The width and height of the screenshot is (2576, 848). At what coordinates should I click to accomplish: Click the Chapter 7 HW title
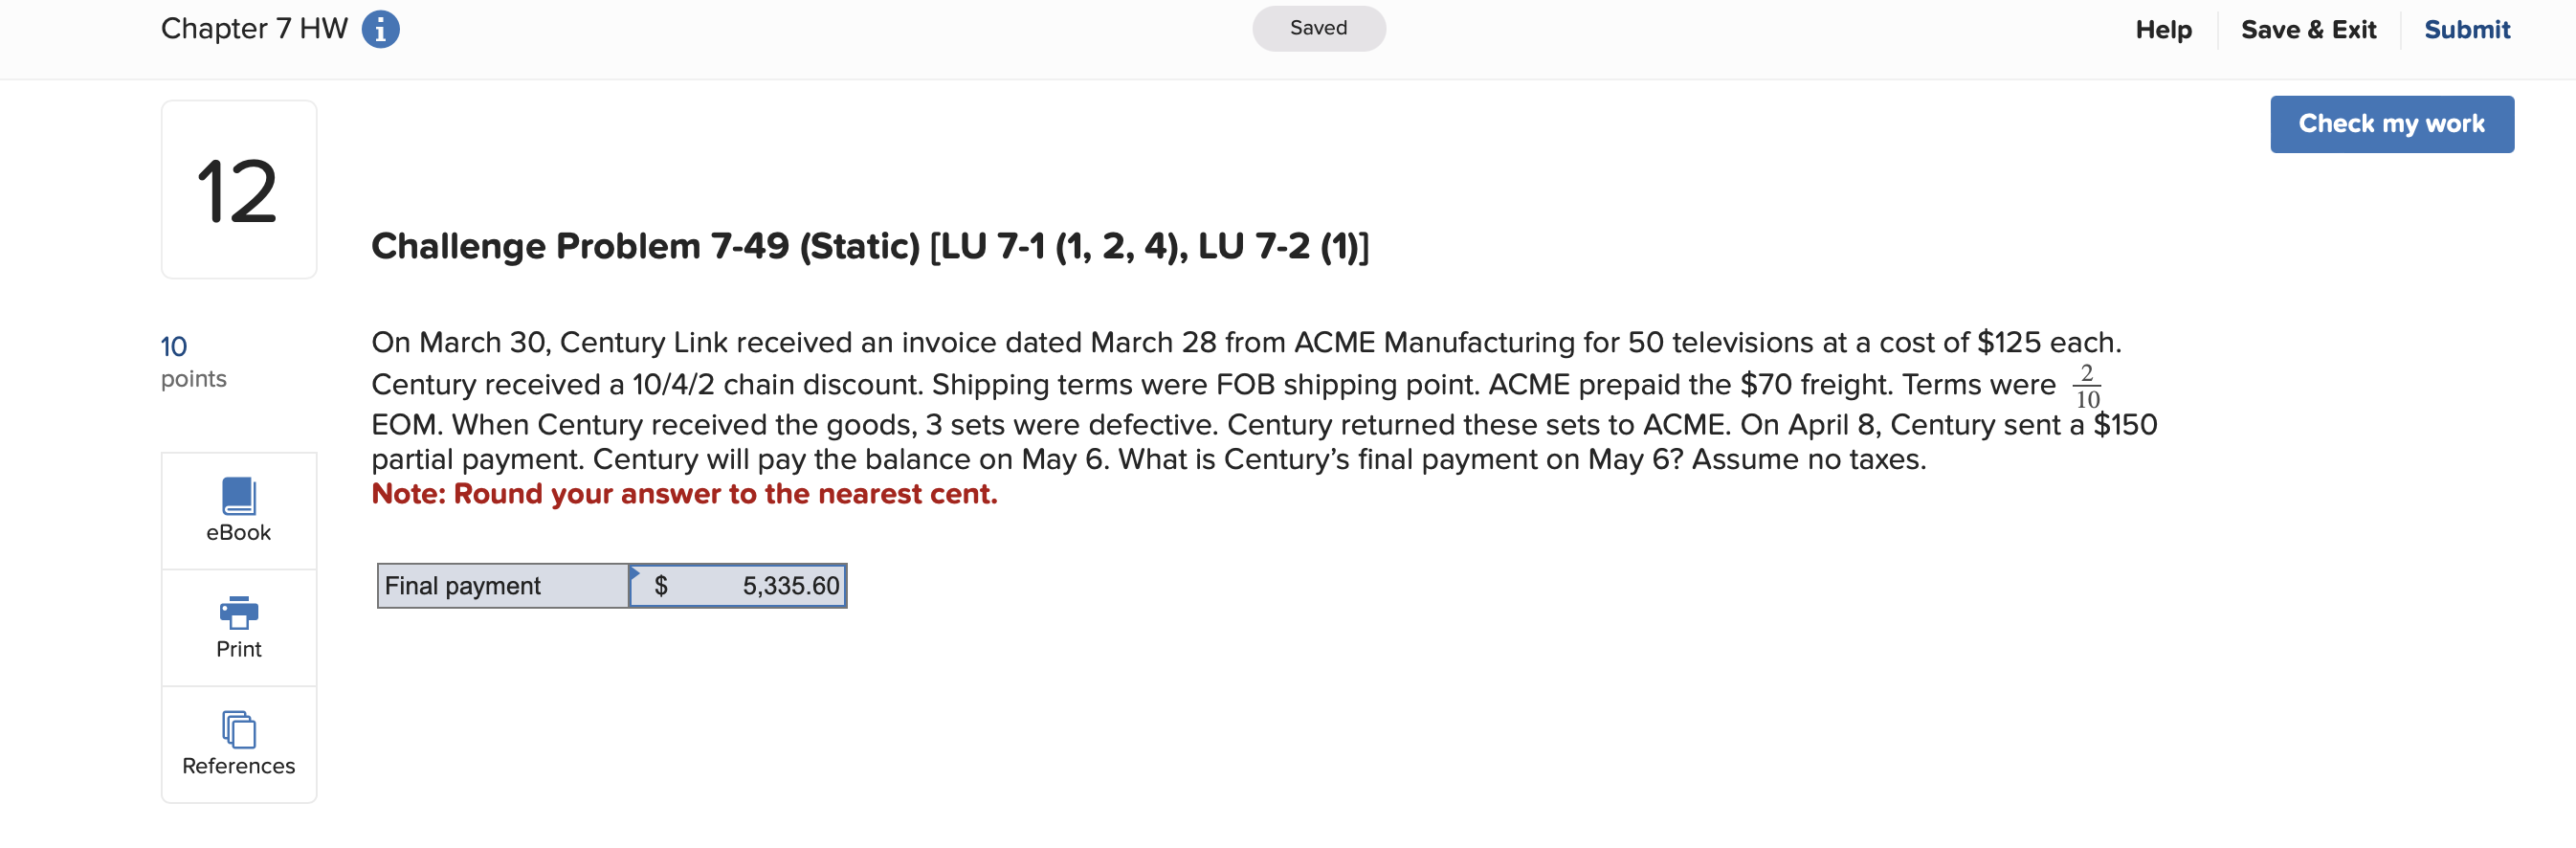tap(254, 27)
